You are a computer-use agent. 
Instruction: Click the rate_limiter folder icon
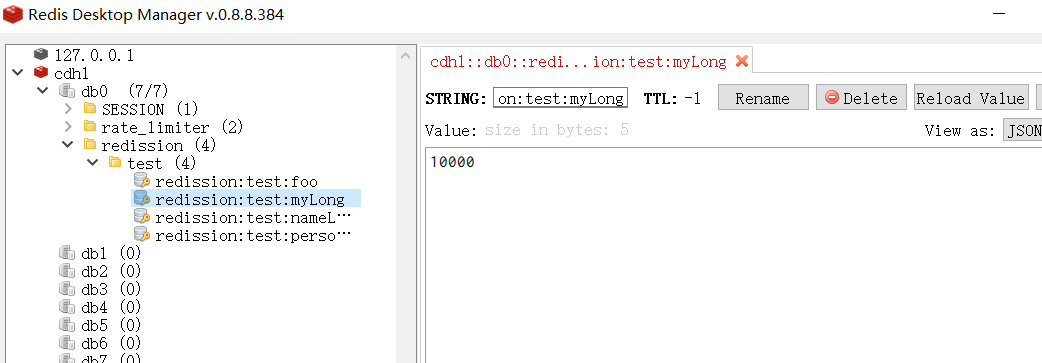pos(90,126)
